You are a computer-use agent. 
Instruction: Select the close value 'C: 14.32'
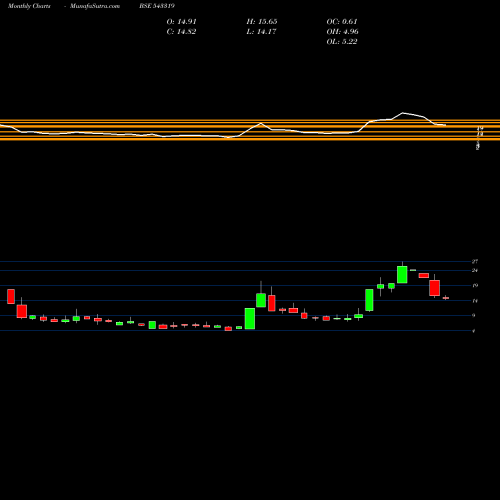[181, 32]
